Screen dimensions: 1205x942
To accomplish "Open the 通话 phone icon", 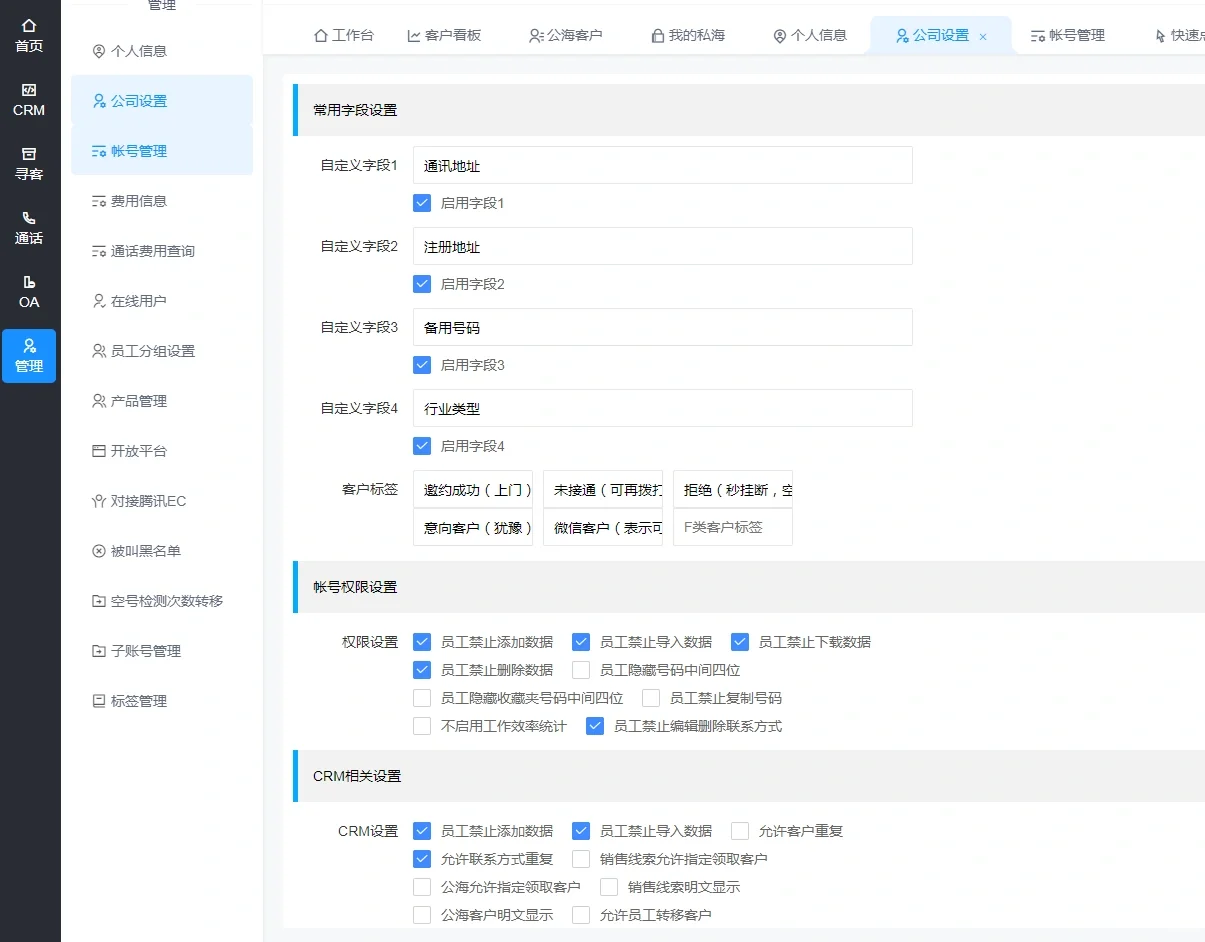I will [29, 218].
